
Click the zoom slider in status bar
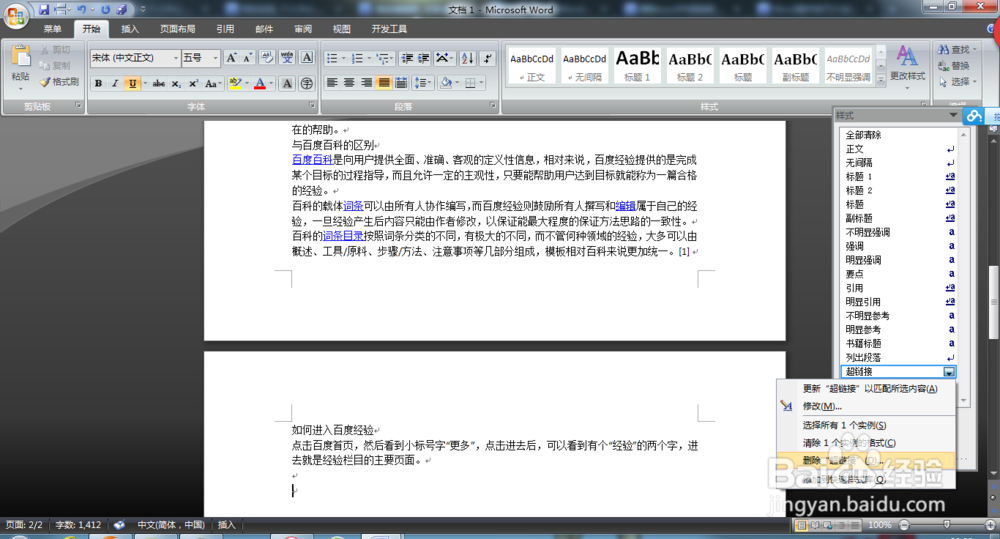point(946,525)
